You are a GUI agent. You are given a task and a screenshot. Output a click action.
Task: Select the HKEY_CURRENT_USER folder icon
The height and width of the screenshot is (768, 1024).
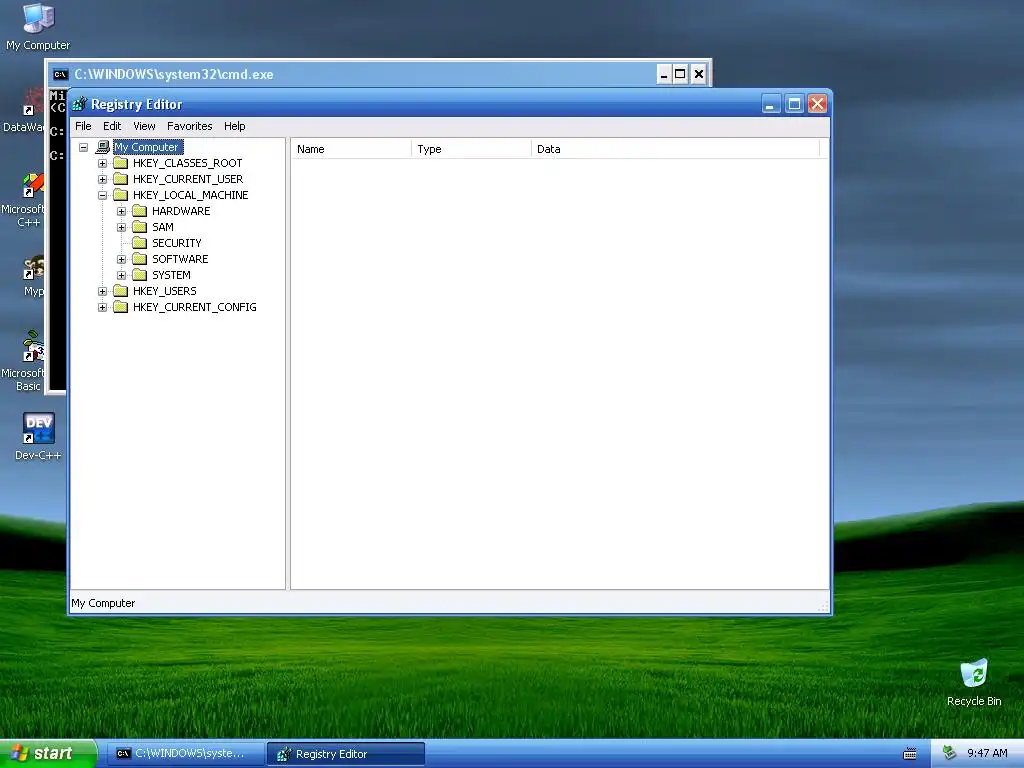coord(120,179)
